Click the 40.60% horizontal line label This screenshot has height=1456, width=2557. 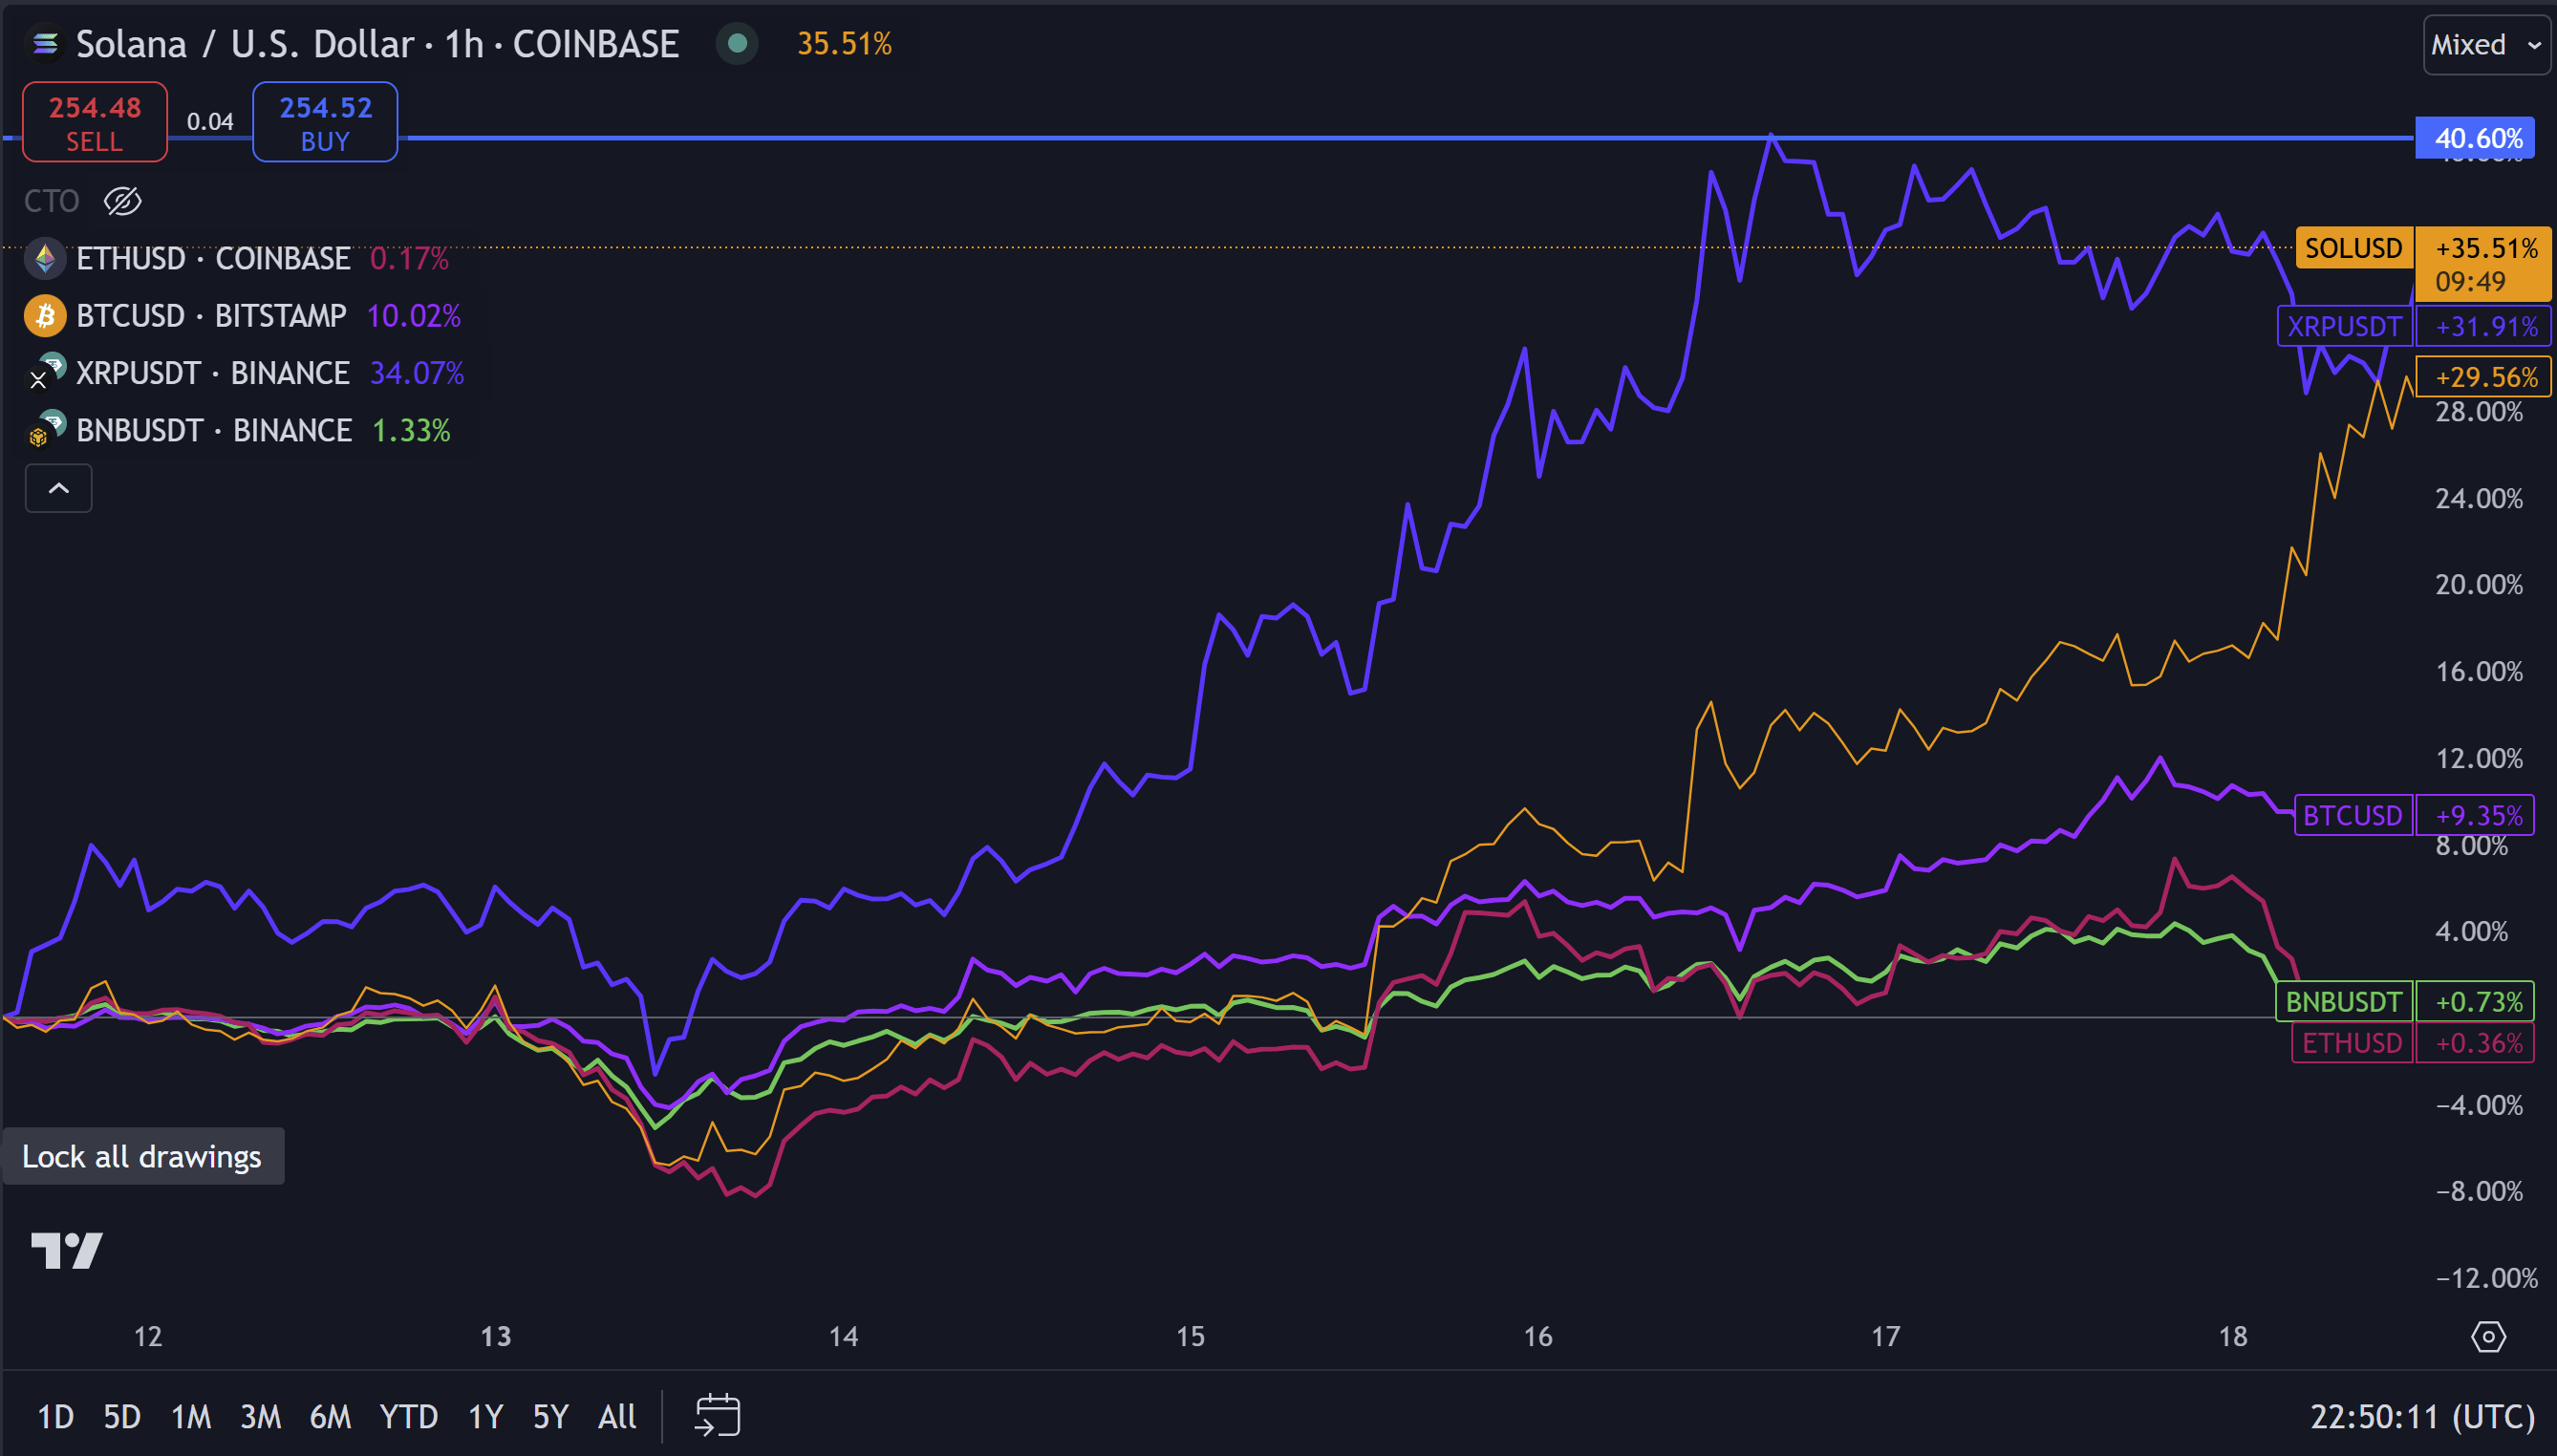(x=2476, y=138)
